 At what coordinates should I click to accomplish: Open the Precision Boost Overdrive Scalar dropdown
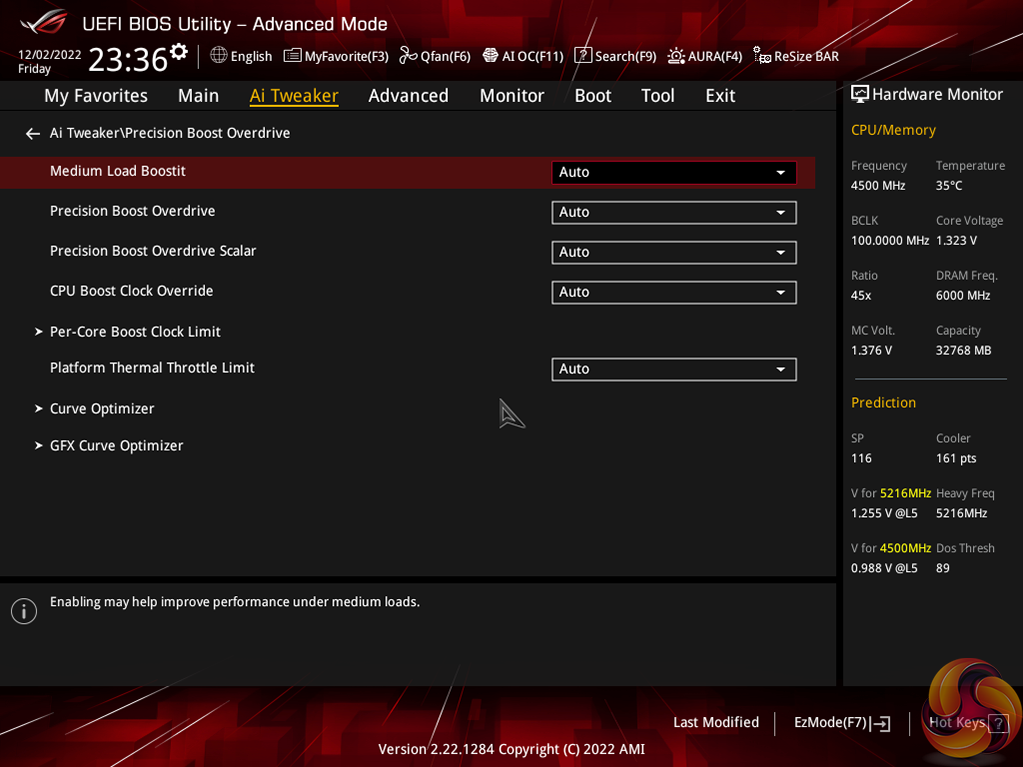pos(673,252)
